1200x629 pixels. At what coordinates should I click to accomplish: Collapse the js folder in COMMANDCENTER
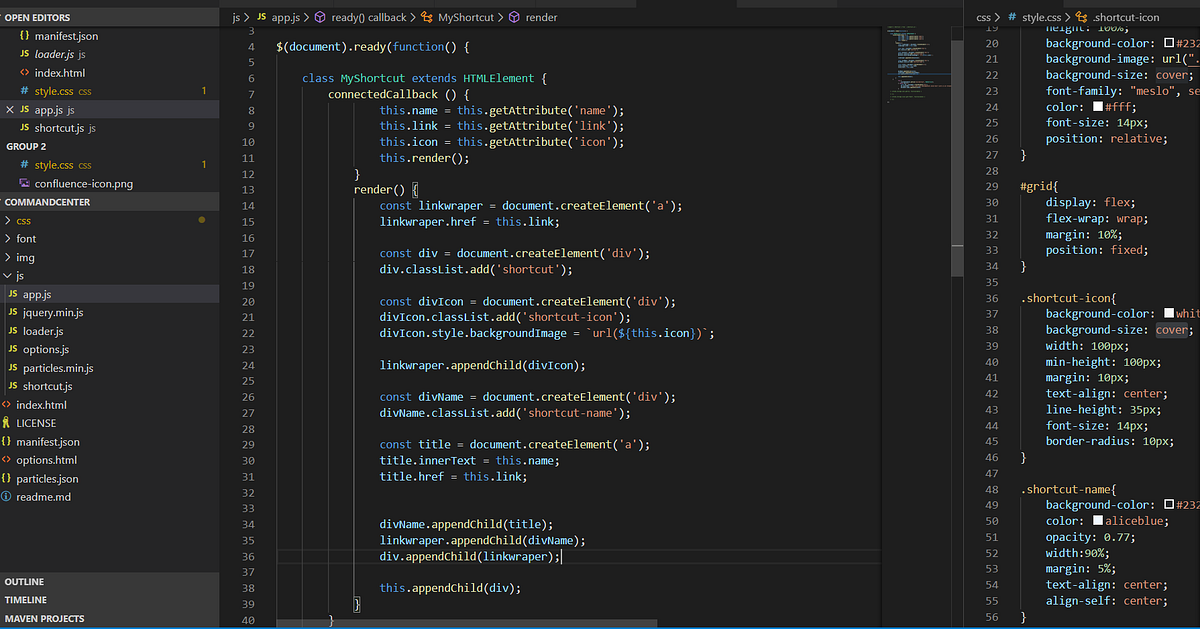pyautogui.click(x=20, y=275)
